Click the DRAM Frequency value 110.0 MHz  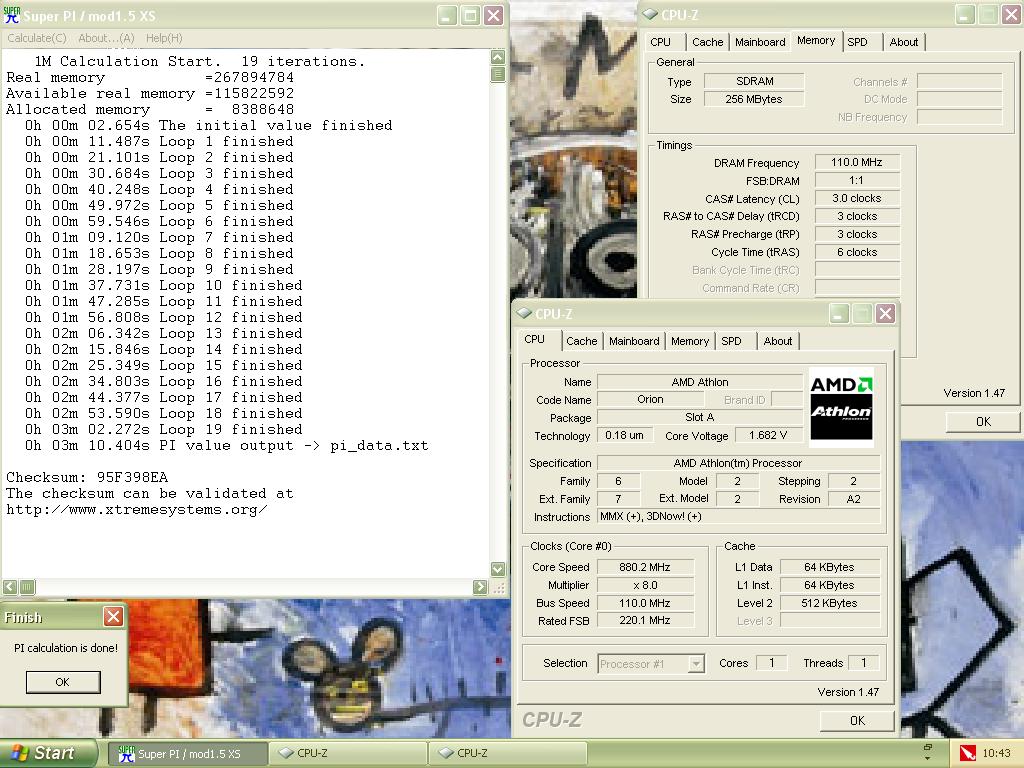(856, 162)
